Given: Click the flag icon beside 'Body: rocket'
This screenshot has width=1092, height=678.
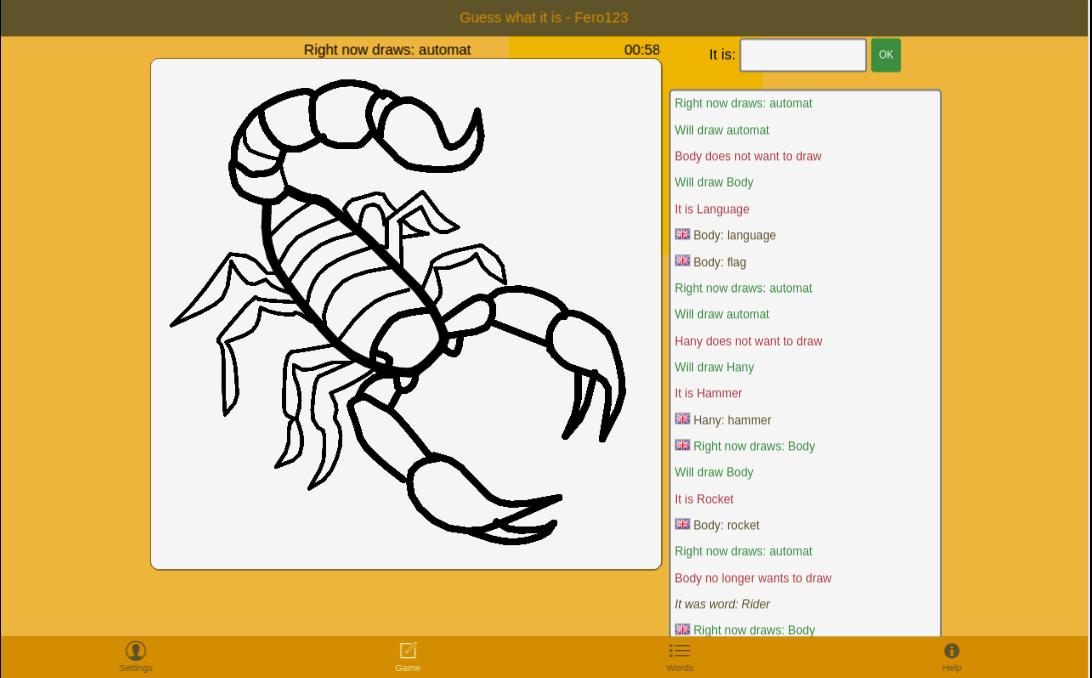Looking at the screenshot, I should tap(682, 524).
